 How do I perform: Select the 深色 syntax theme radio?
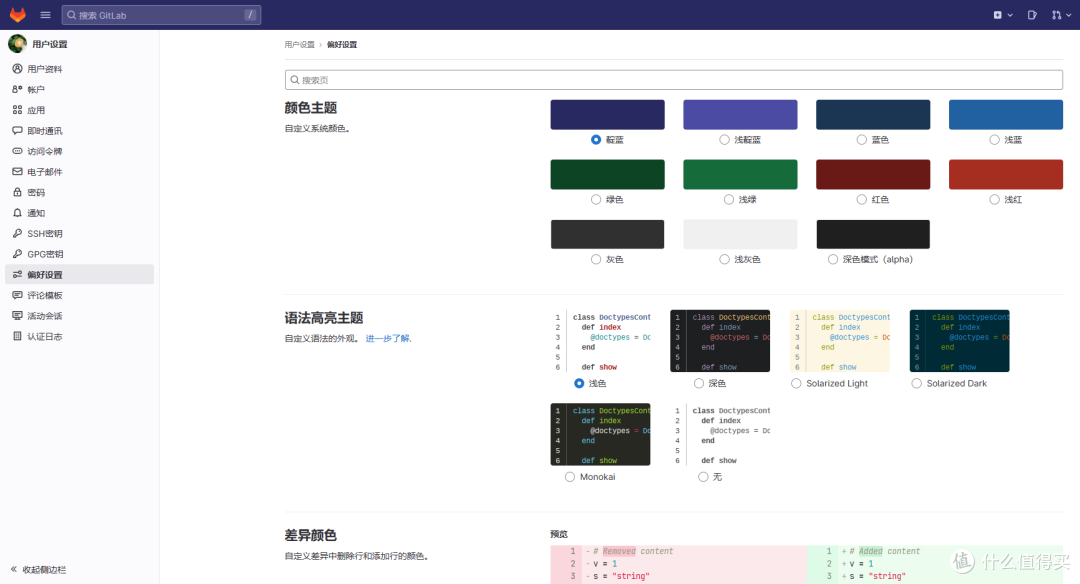pyautogui.click(x=698, y=384)
